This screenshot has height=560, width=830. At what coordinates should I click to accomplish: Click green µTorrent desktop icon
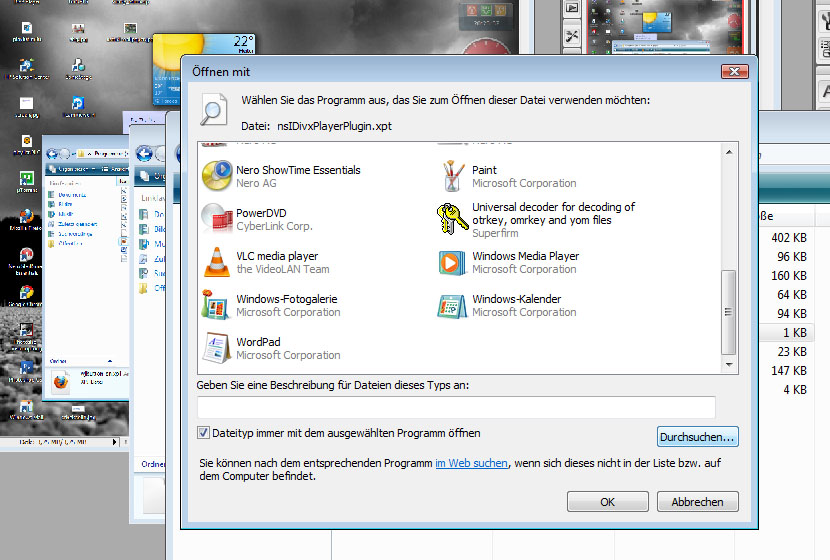pyautogui.click(x=26, y=181)
